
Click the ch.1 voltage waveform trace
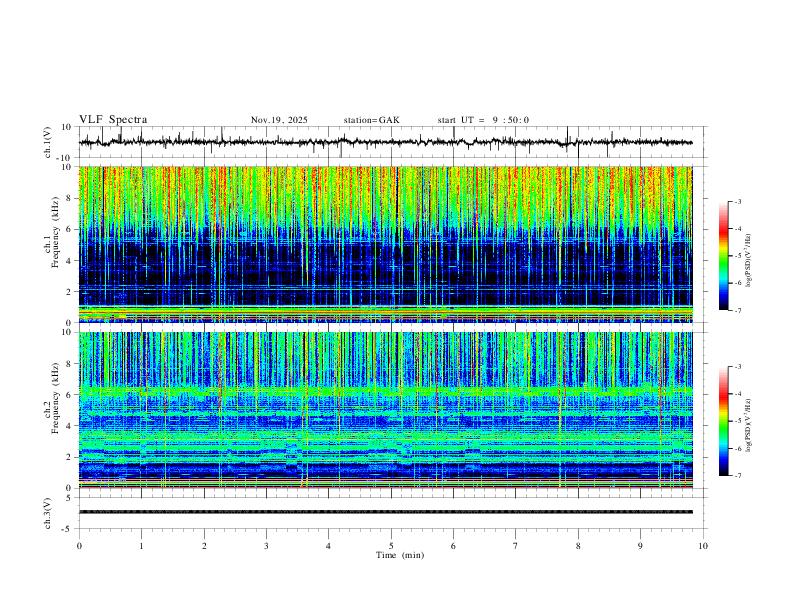pyautogui.click(x=385, y=142)
